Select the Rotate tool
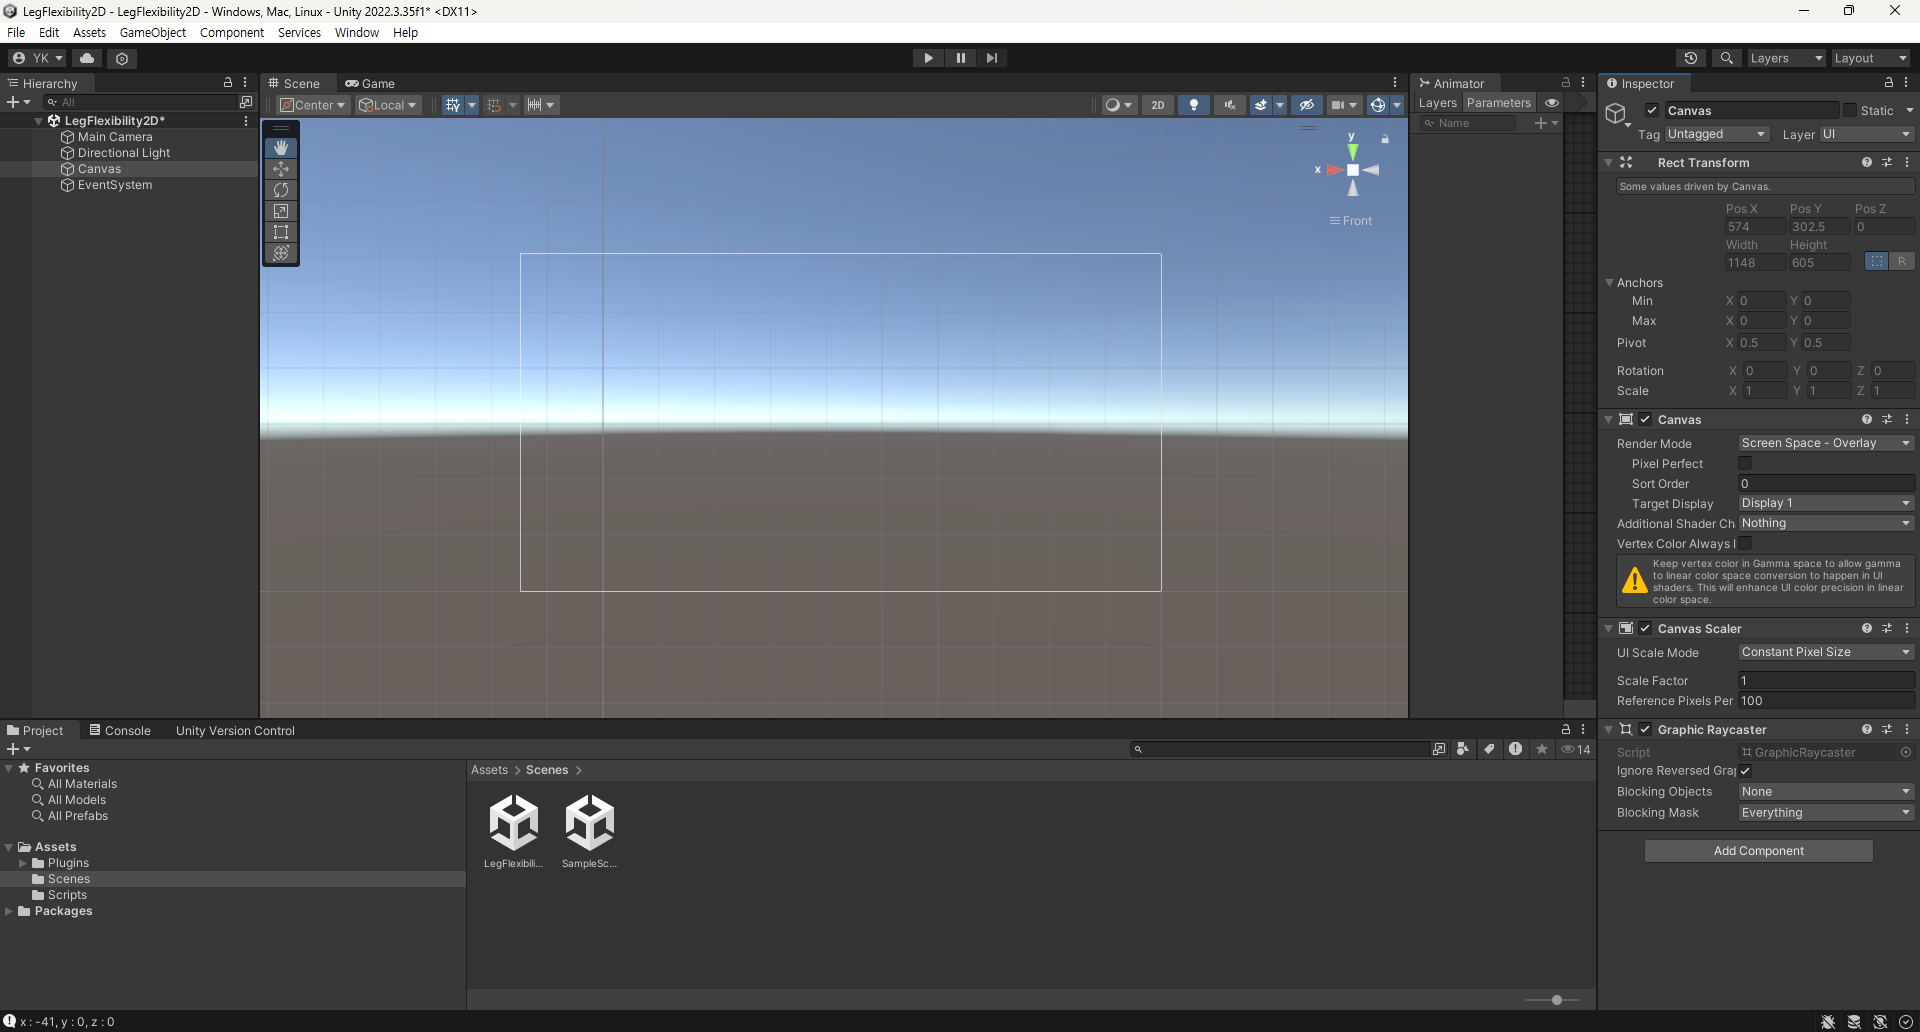Image resolution: width=1920 pixels, height=1032 pixels. click(x=281, y=190)
